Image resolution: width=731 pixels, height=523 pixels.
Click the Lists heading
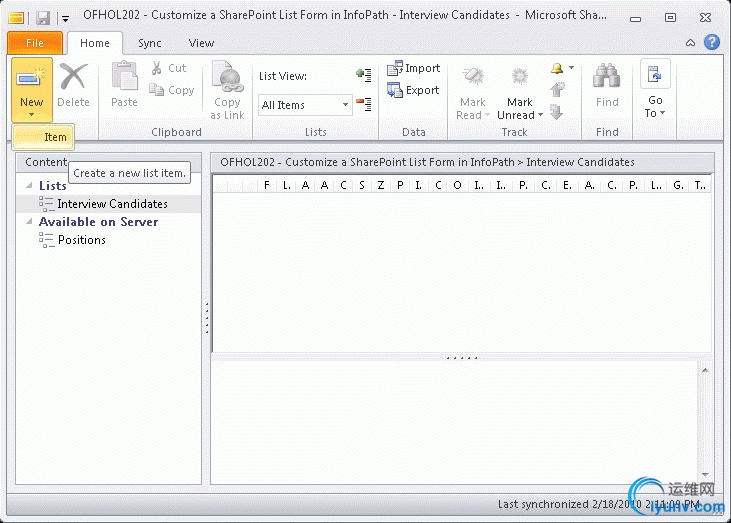tap(53, 186)
